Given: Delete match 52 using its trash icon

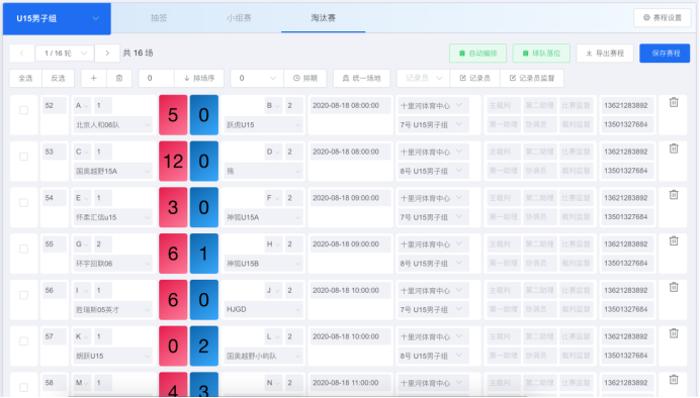Looking at the screenshot, I should coord(674,103).
